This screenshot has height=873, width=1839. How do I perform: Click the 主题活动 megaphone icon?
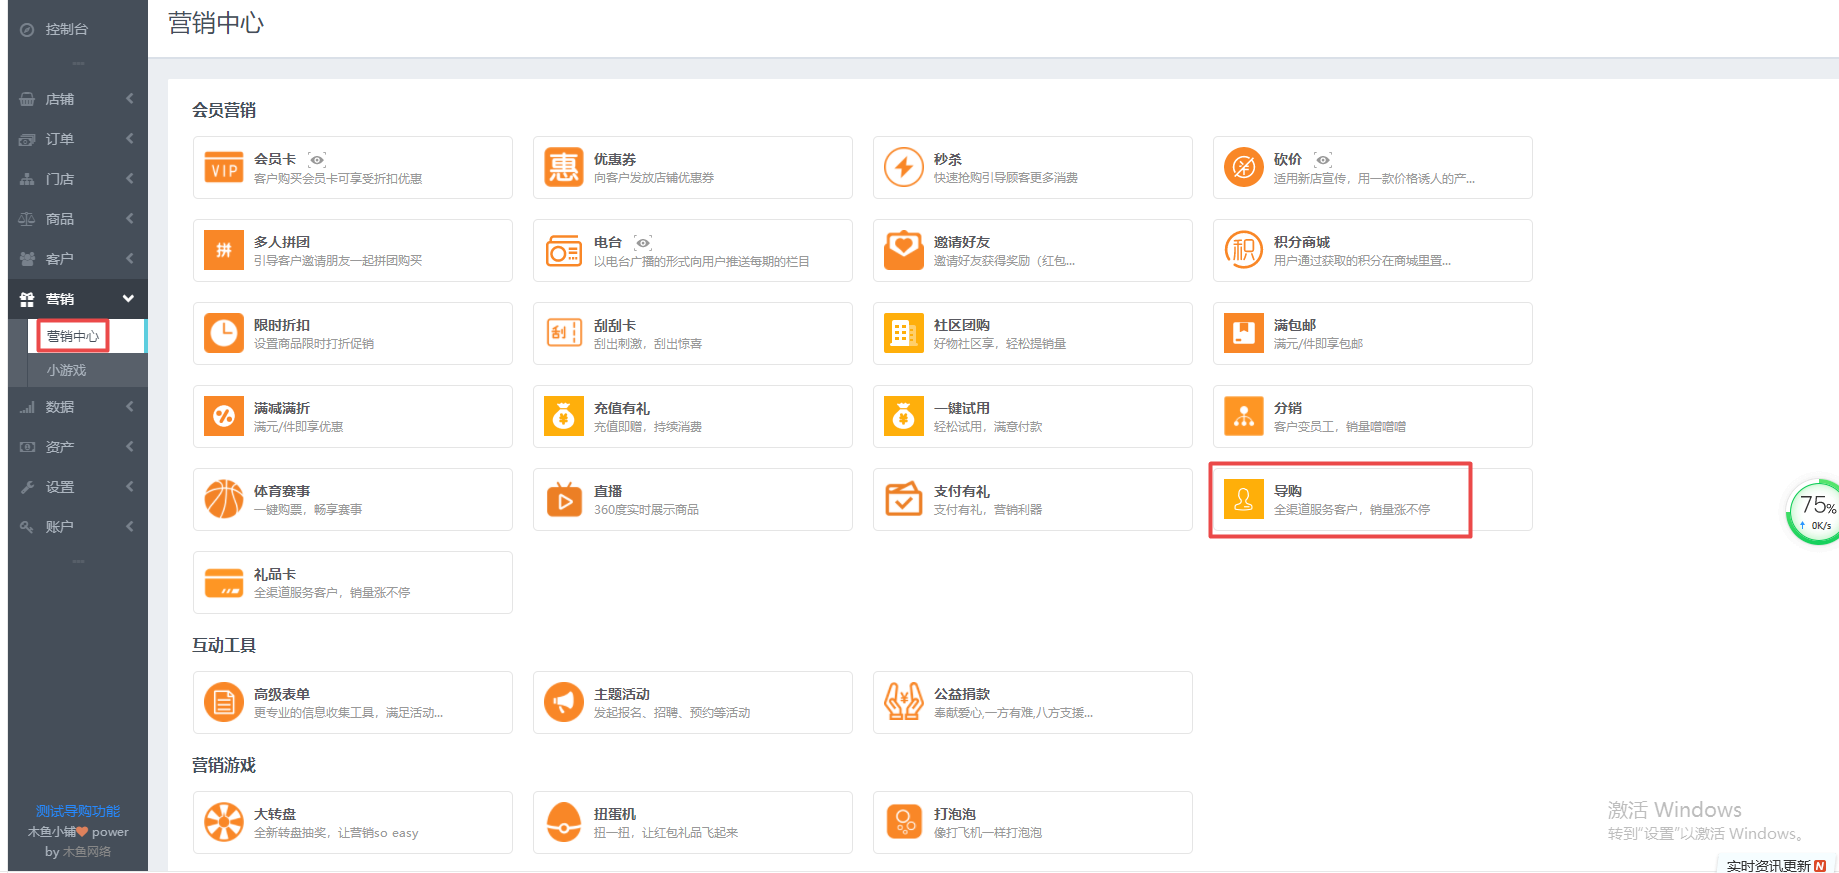pyautogui.click(x=564, y=702)
